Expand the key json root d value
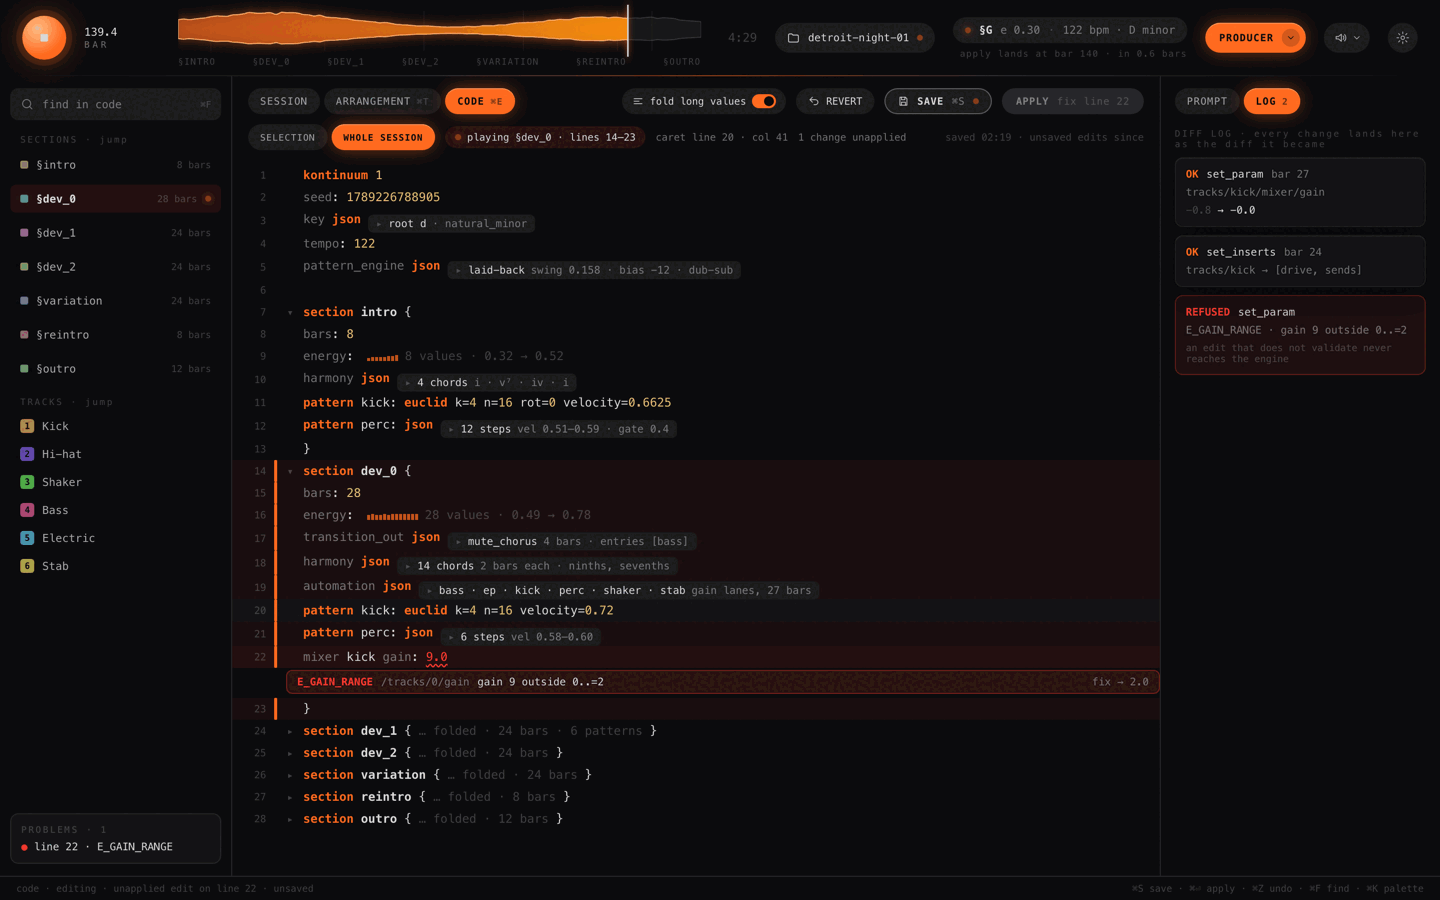Screen dimensions: 1440x900 pyautogui.click(x=451, y=224)
